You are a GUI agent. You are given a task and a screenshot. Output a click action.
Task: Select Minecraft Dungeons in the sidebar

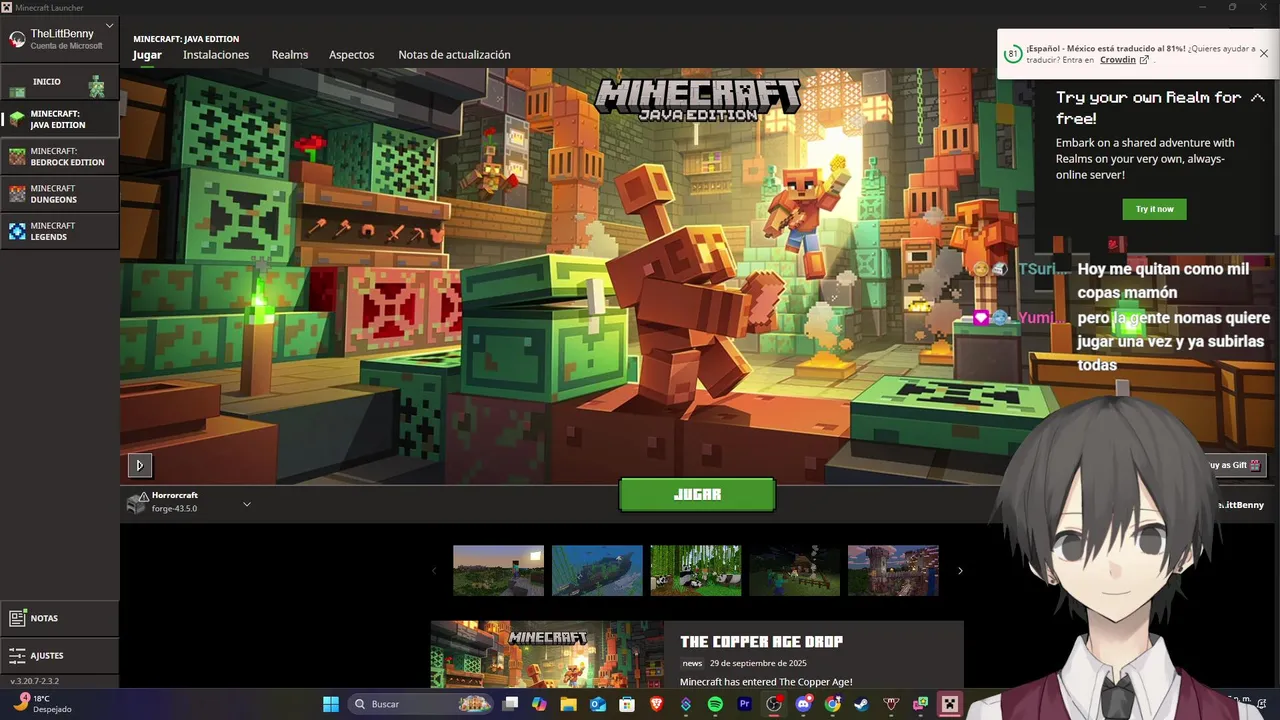[x=60, y=194]
